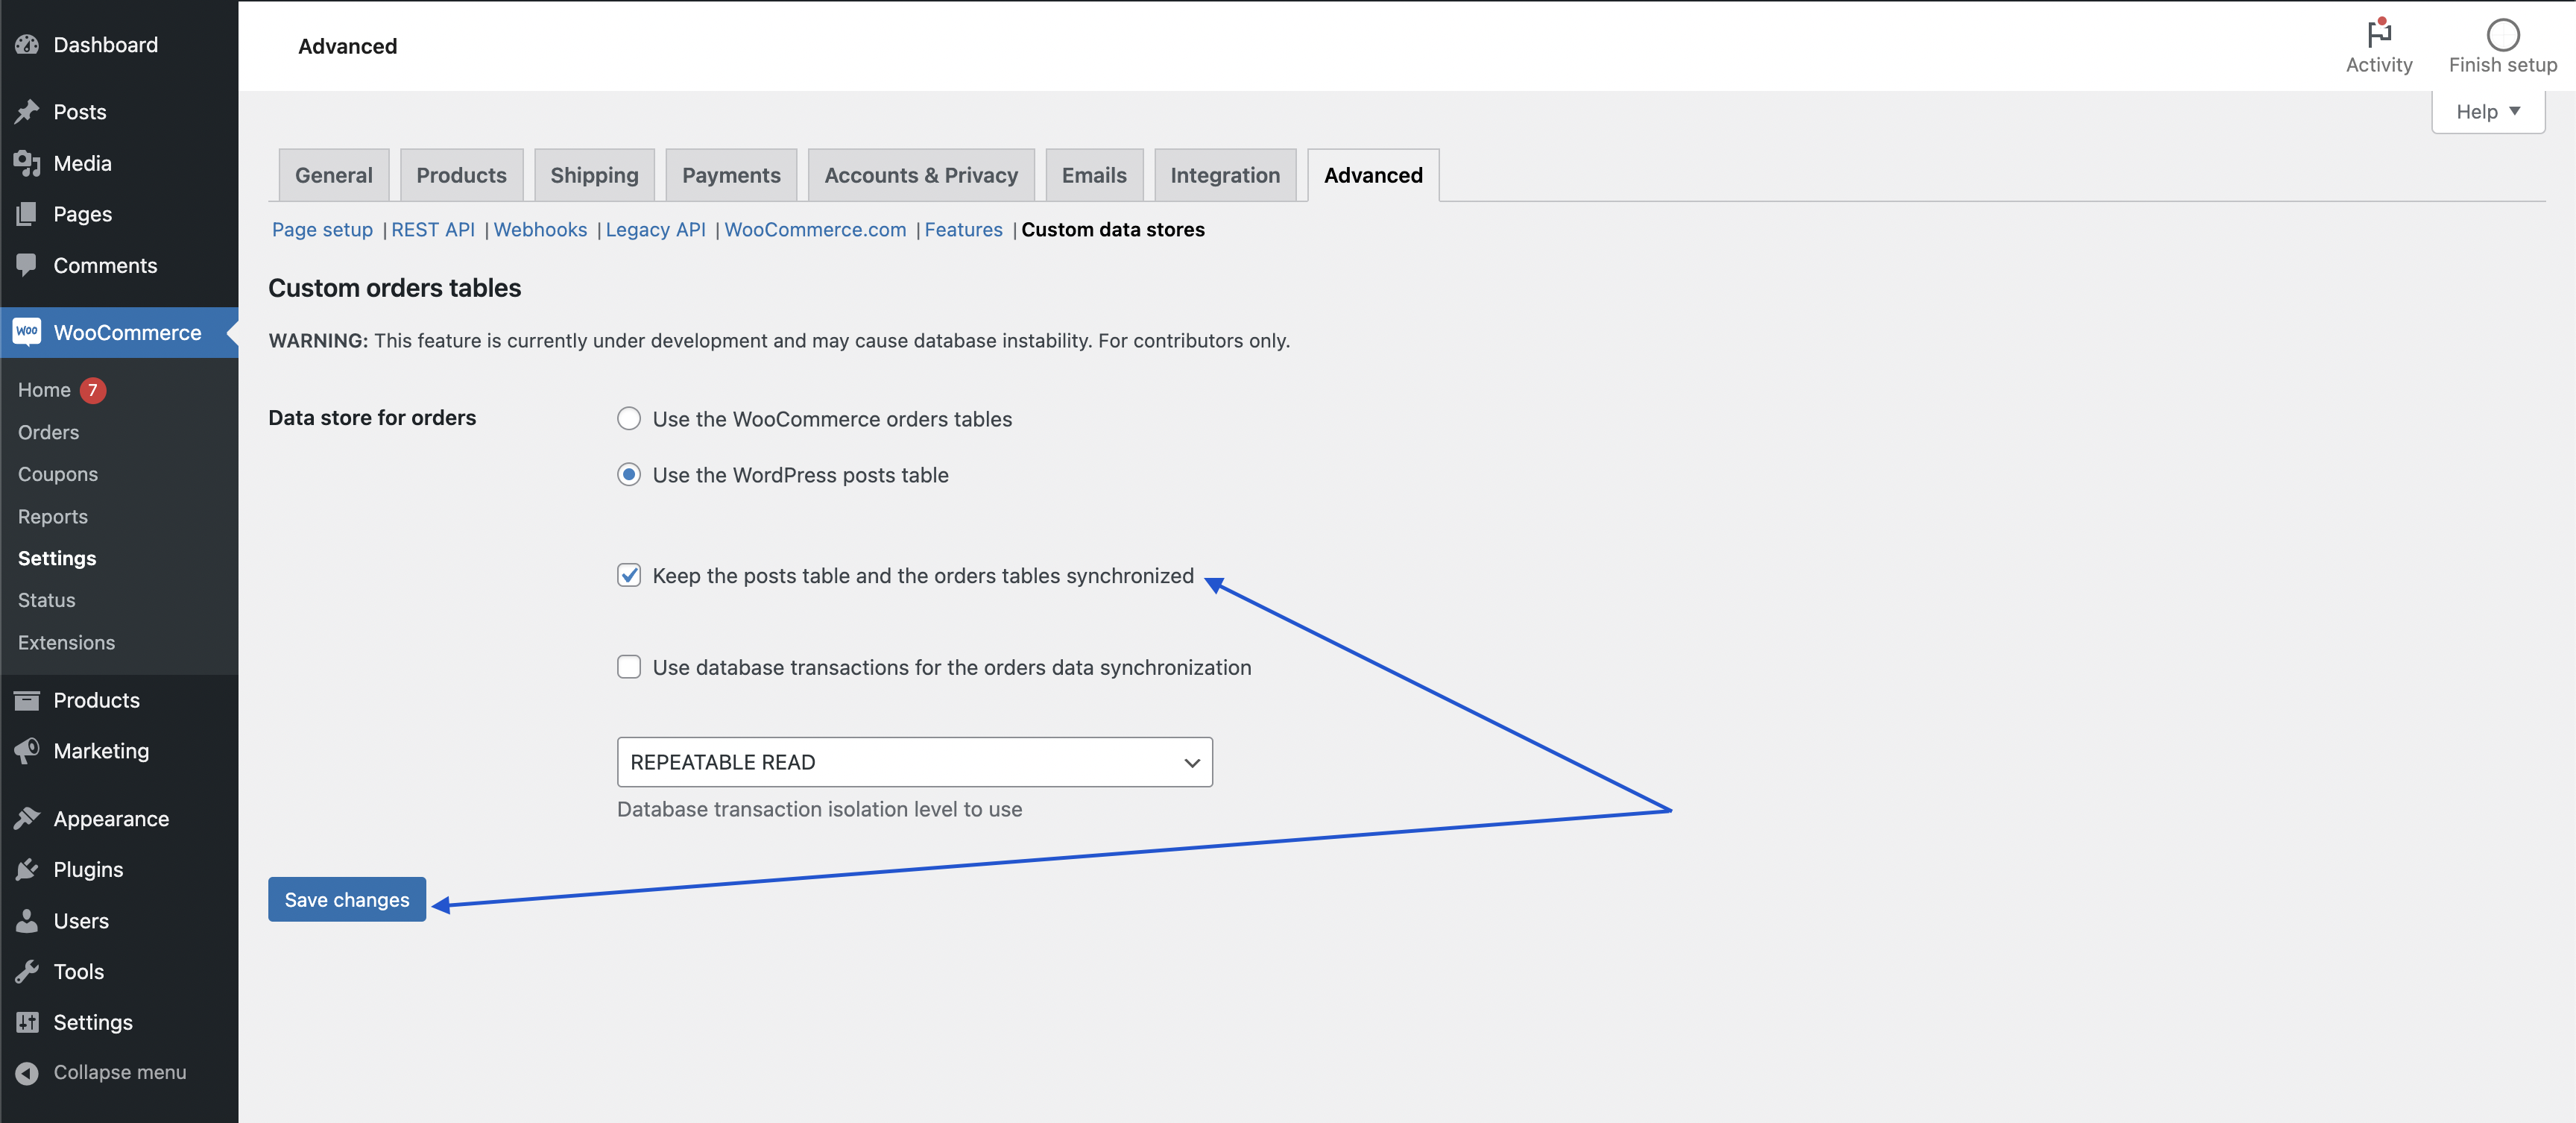The height and width of the screenshot is (1123, 2576).
Task: Click the Save changes button
Action: tap(346, 900)
